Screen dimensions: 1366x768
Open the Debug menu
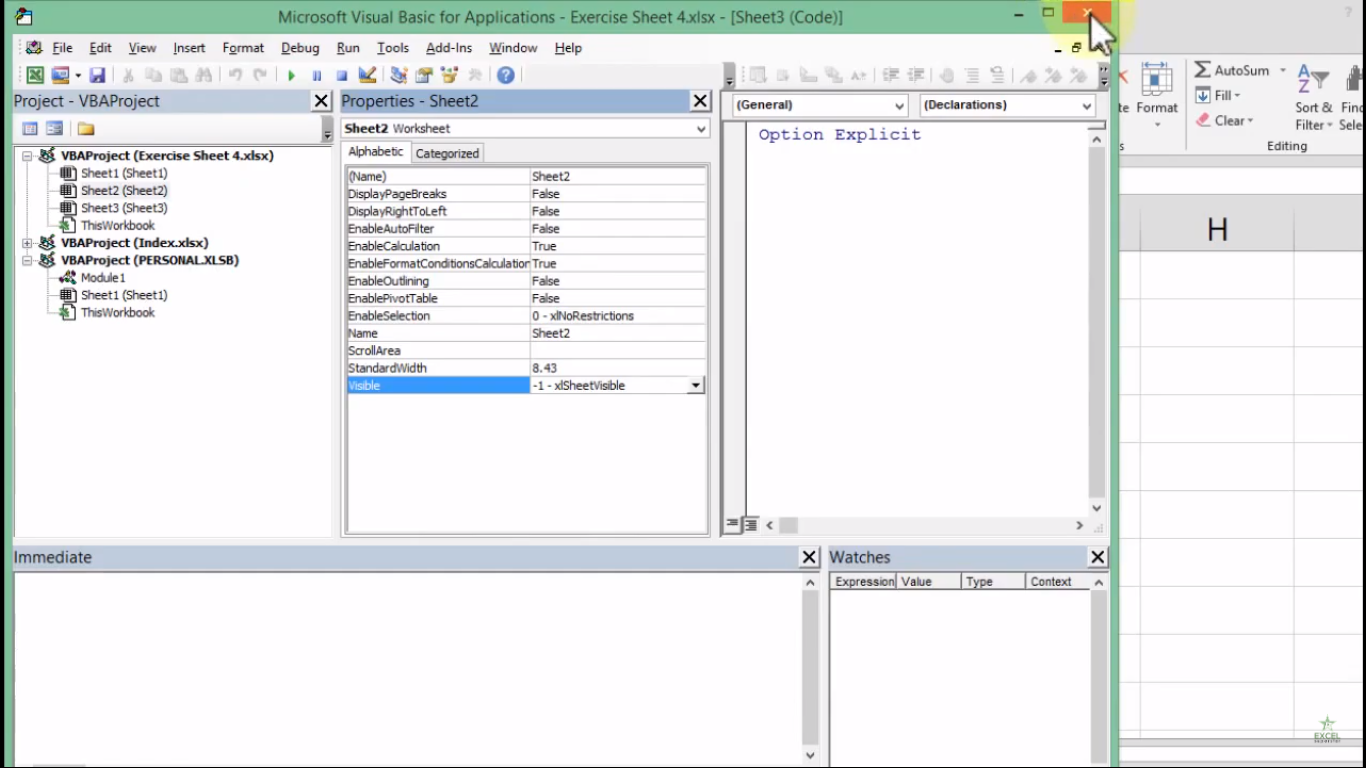[300, 48]
